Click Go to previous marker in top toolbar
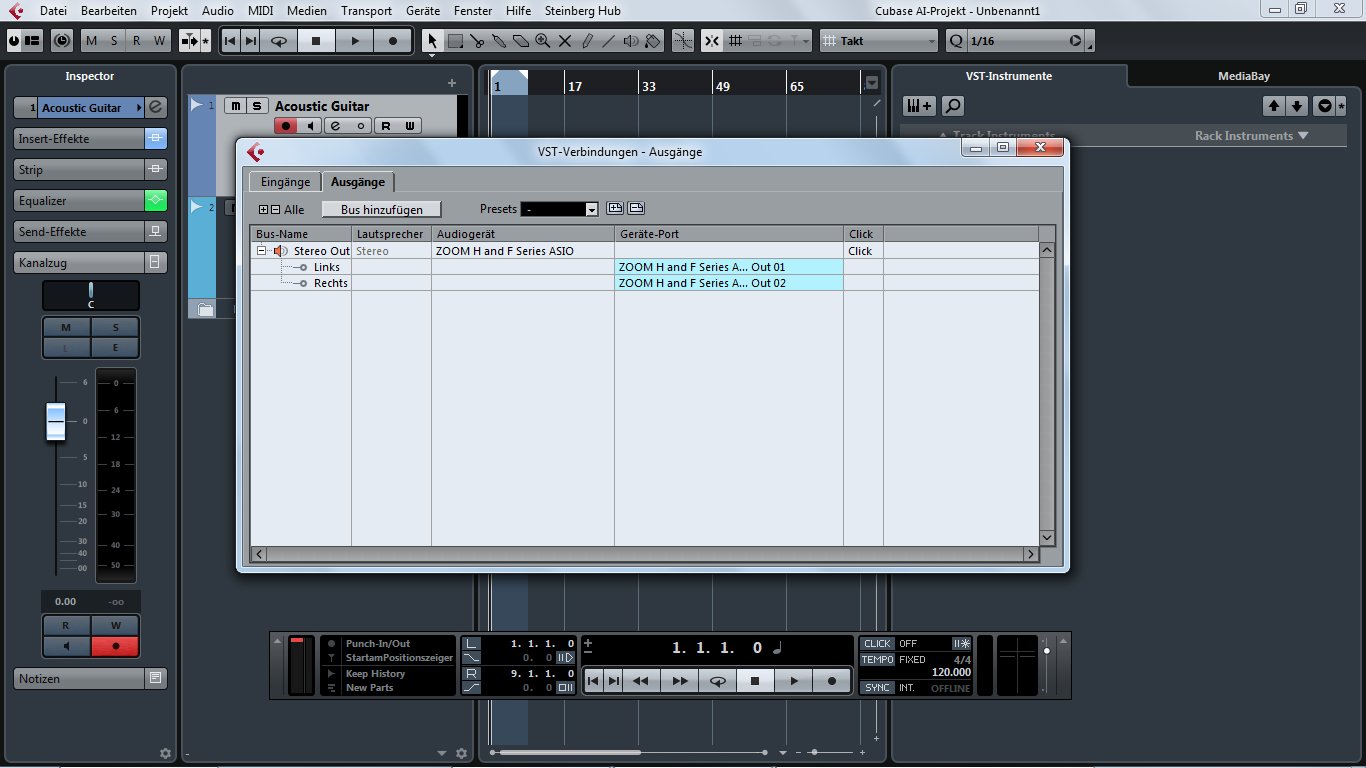 [230, 41]
